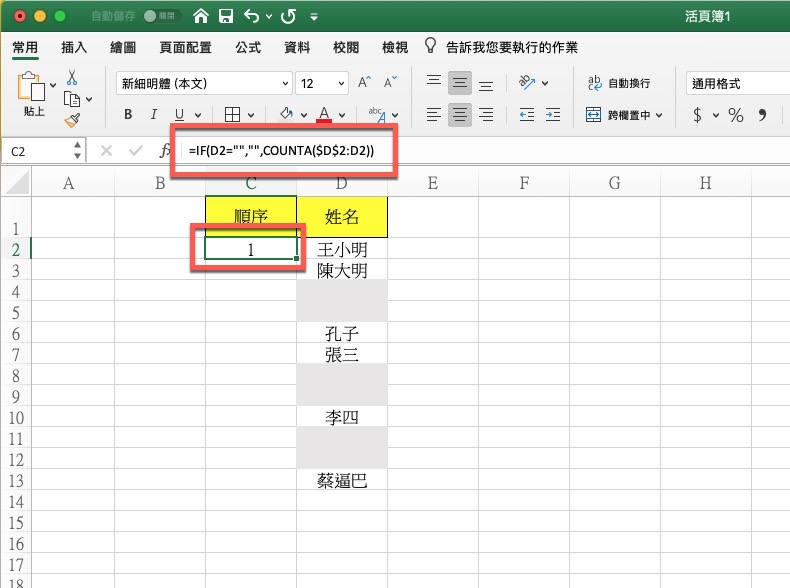Cancel formula entry with X
This screenshot has height=588, width=790.
106,151
